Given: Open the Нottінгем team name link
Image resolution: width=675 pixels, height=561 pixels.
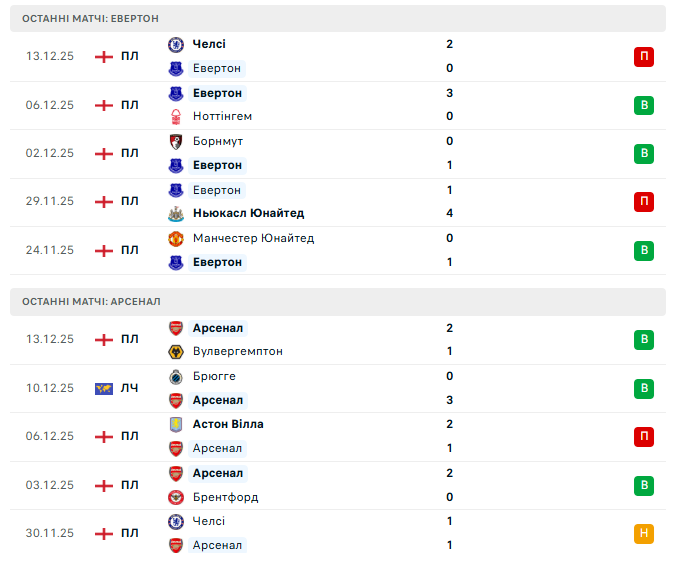Looking at the screenshot, I should [x=223, y=117].
